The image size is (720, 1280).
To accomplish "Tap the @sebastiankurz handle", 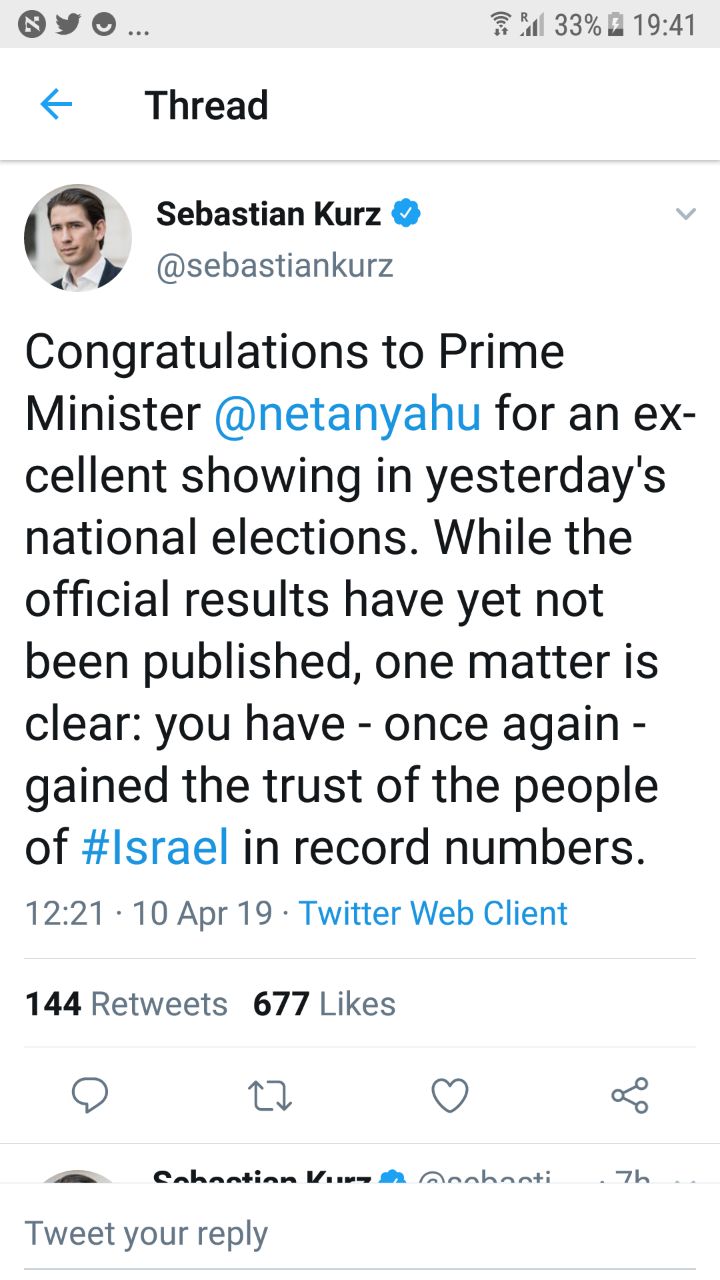I will [x=275, y=265].
